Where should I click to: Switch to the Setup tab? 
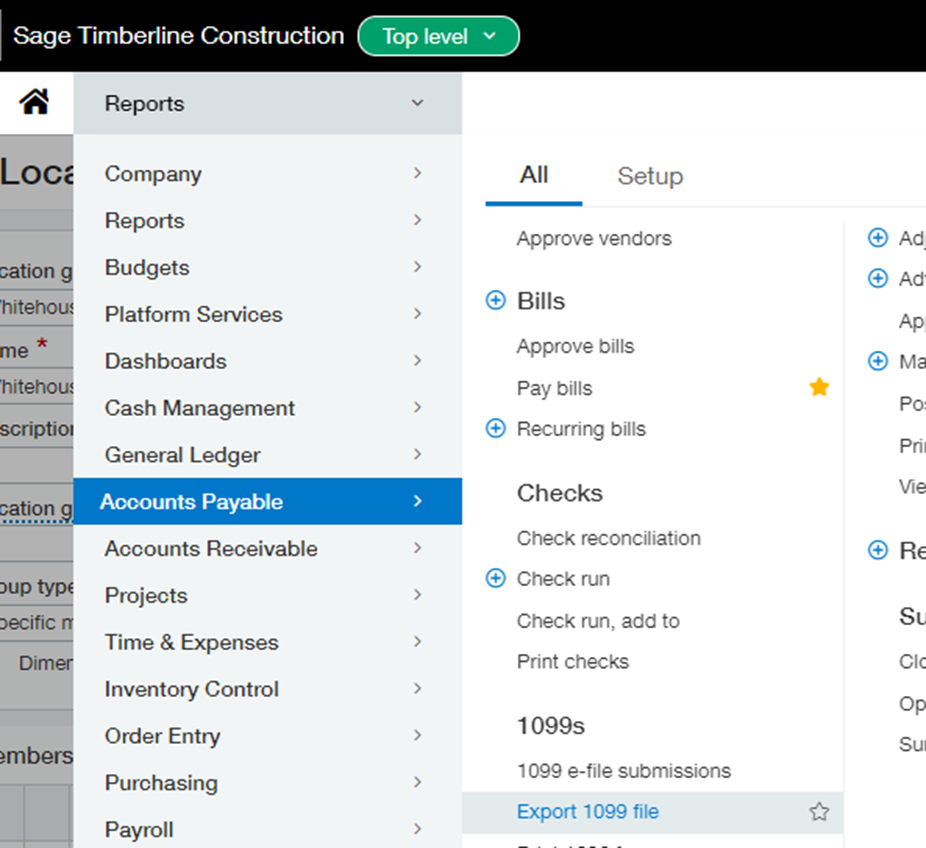(650, 176)
